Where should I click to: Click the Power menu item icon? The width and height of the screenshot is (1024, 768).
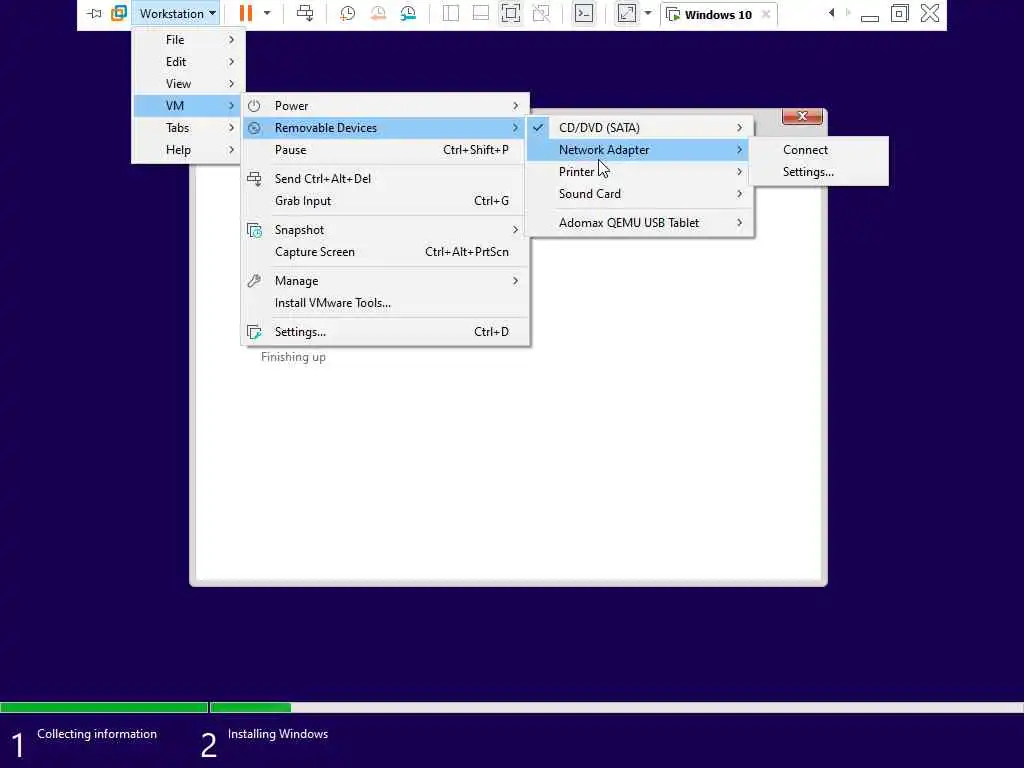(254, 106)
